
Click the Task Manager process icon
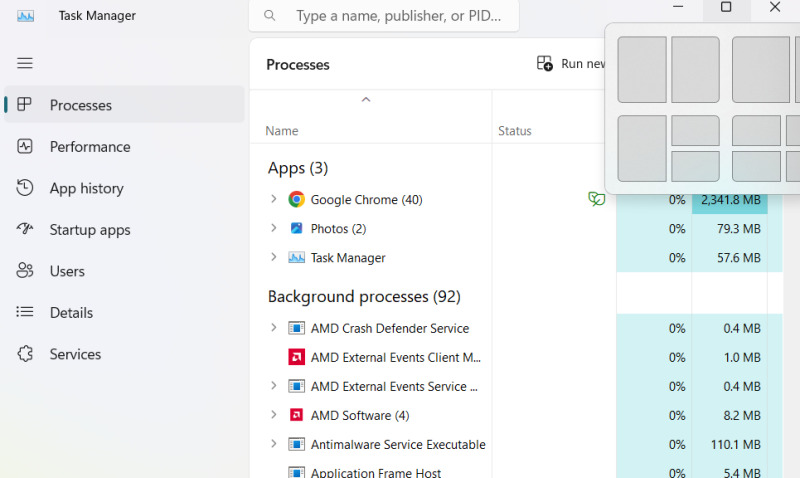click(x=296, y=257)
